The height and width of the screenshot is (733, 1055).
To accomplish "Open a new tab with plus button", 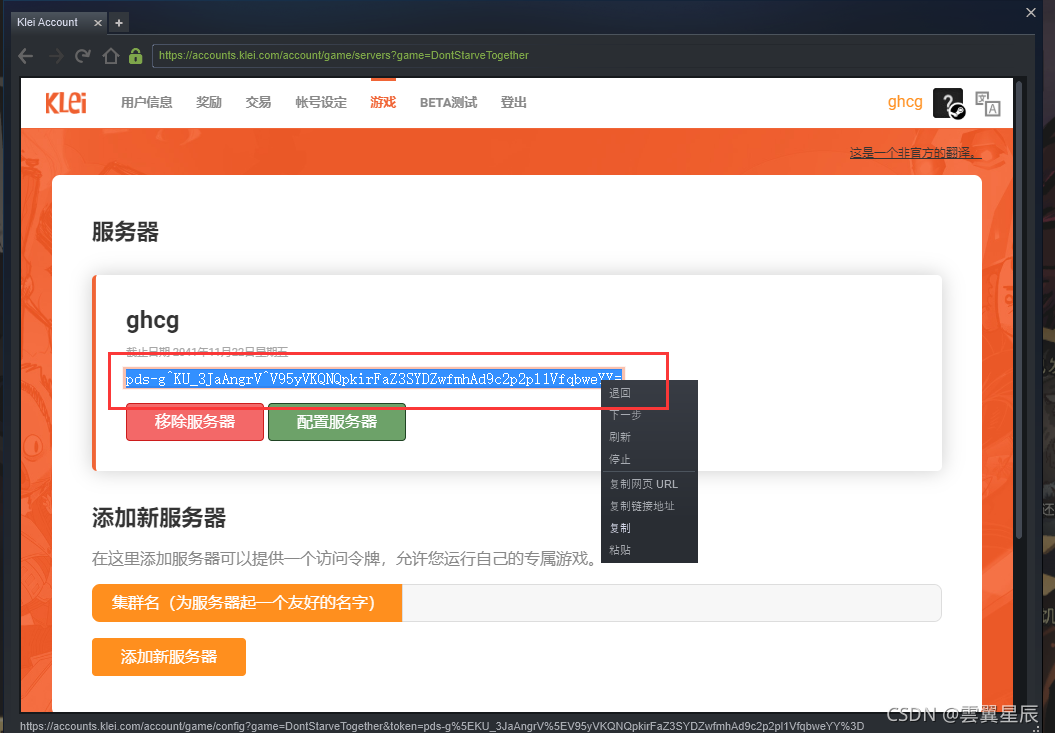I will [119, 23].
